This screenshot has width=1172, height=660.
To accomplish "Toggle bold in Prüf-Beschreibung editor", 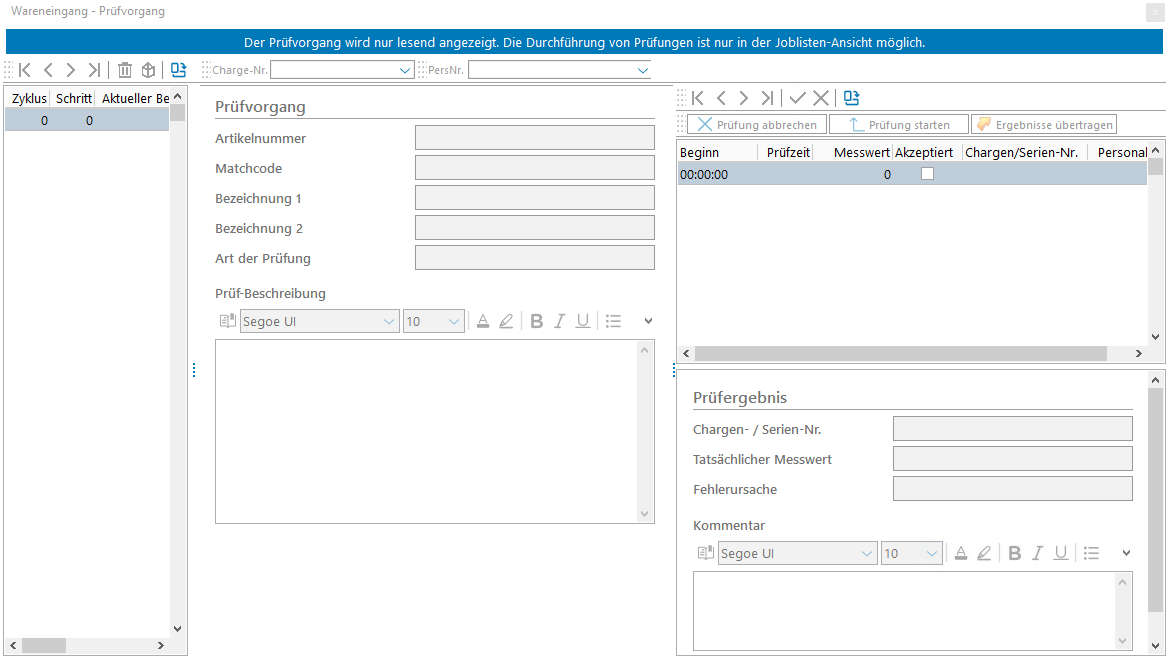I will pyautogui.click(x=537, y=322).
